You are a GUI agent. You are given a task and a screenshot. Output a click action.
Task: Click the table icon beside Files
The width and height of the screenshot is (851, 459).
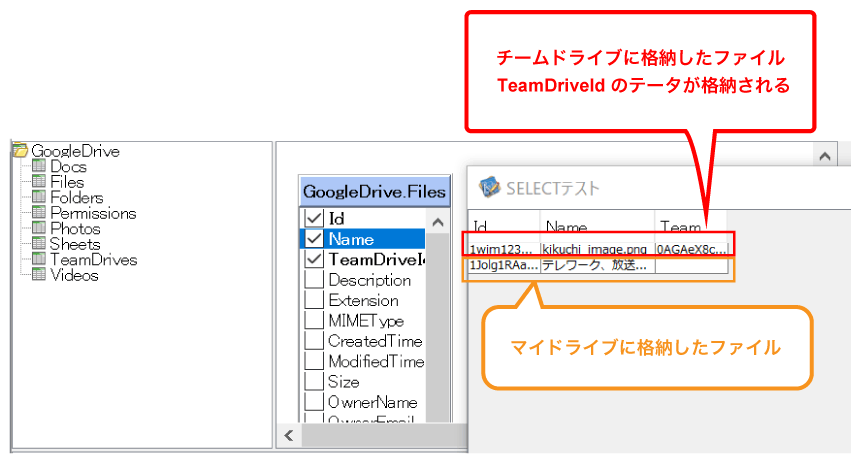[39, 181]
